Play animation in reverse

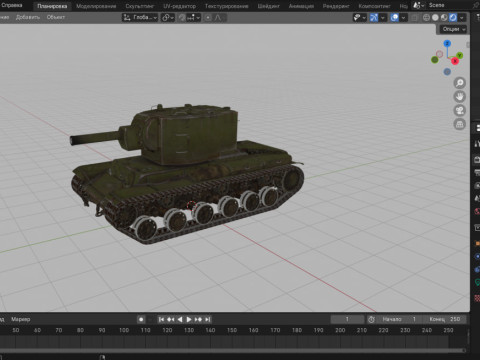[x=180, y=319]
